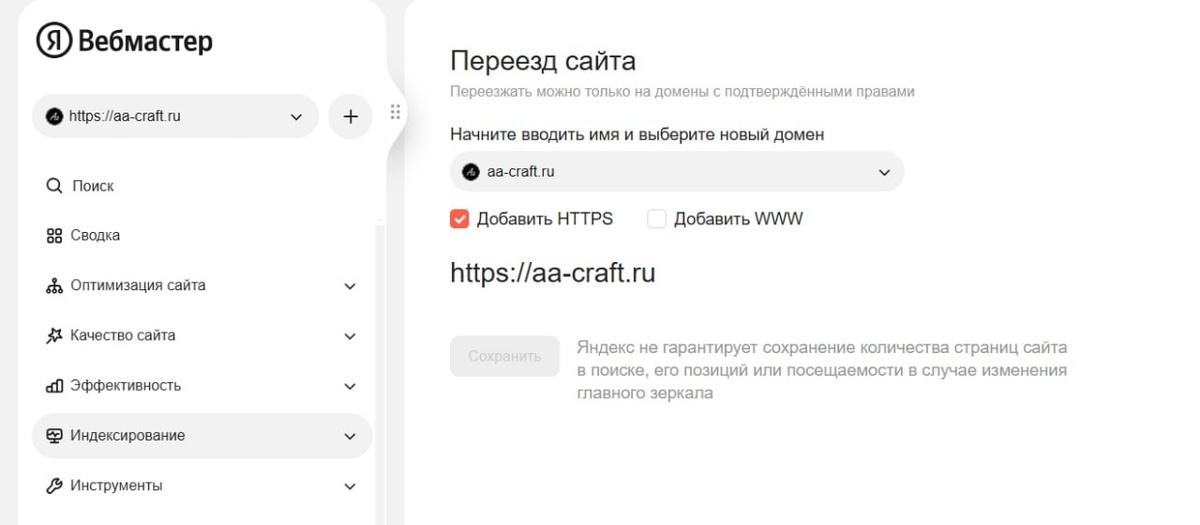
Task: Expand Качество сайта chevron
Action: (x=350, y=336)
